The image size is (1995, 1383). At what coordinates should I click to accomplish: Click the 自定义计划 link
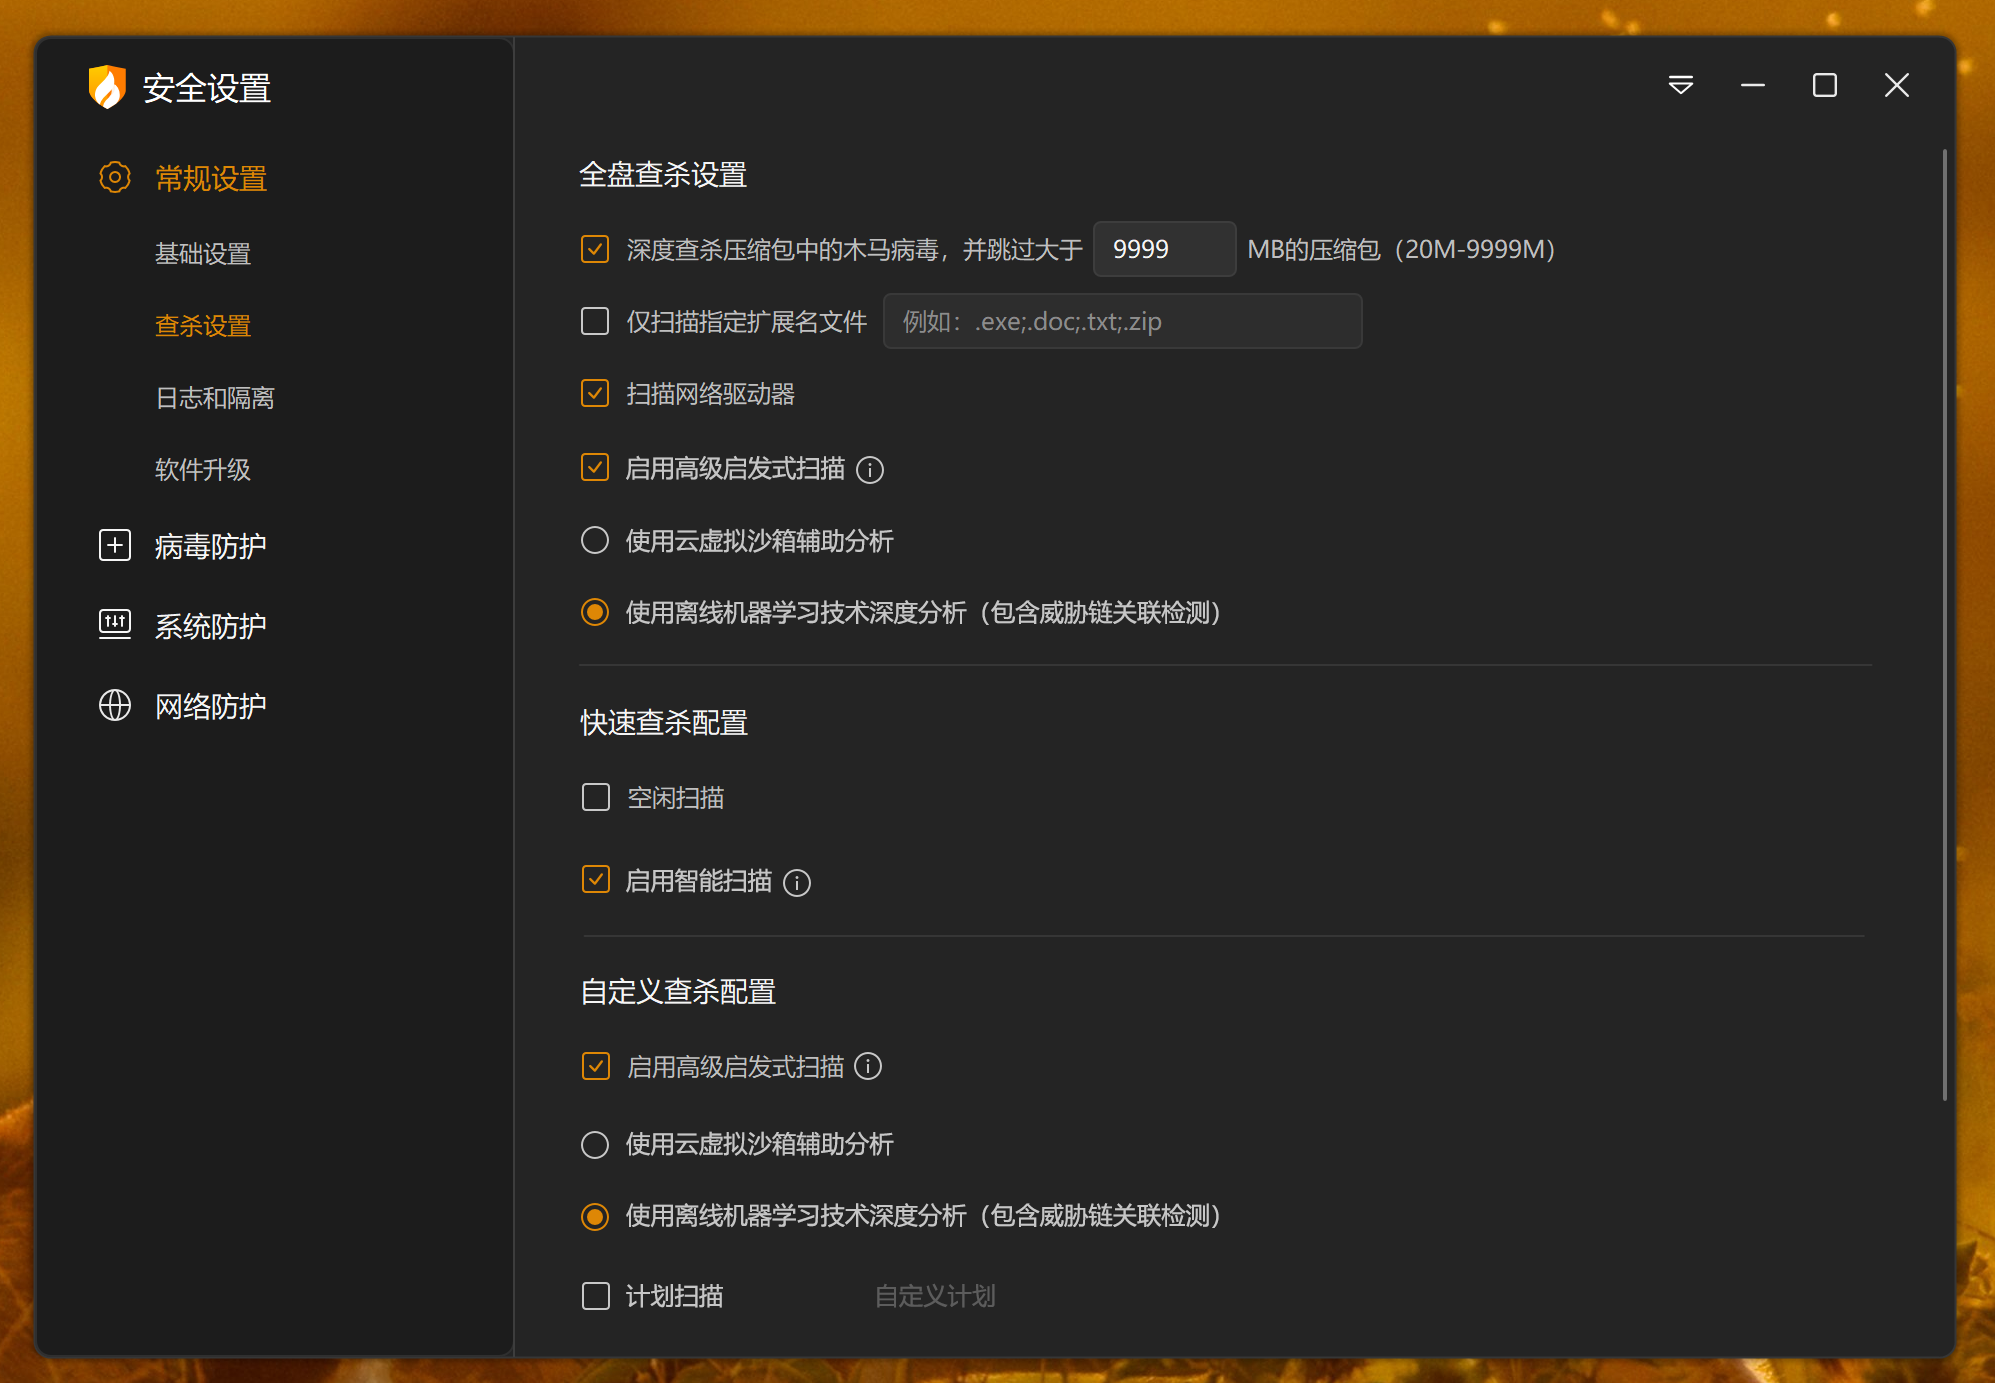935,1297
